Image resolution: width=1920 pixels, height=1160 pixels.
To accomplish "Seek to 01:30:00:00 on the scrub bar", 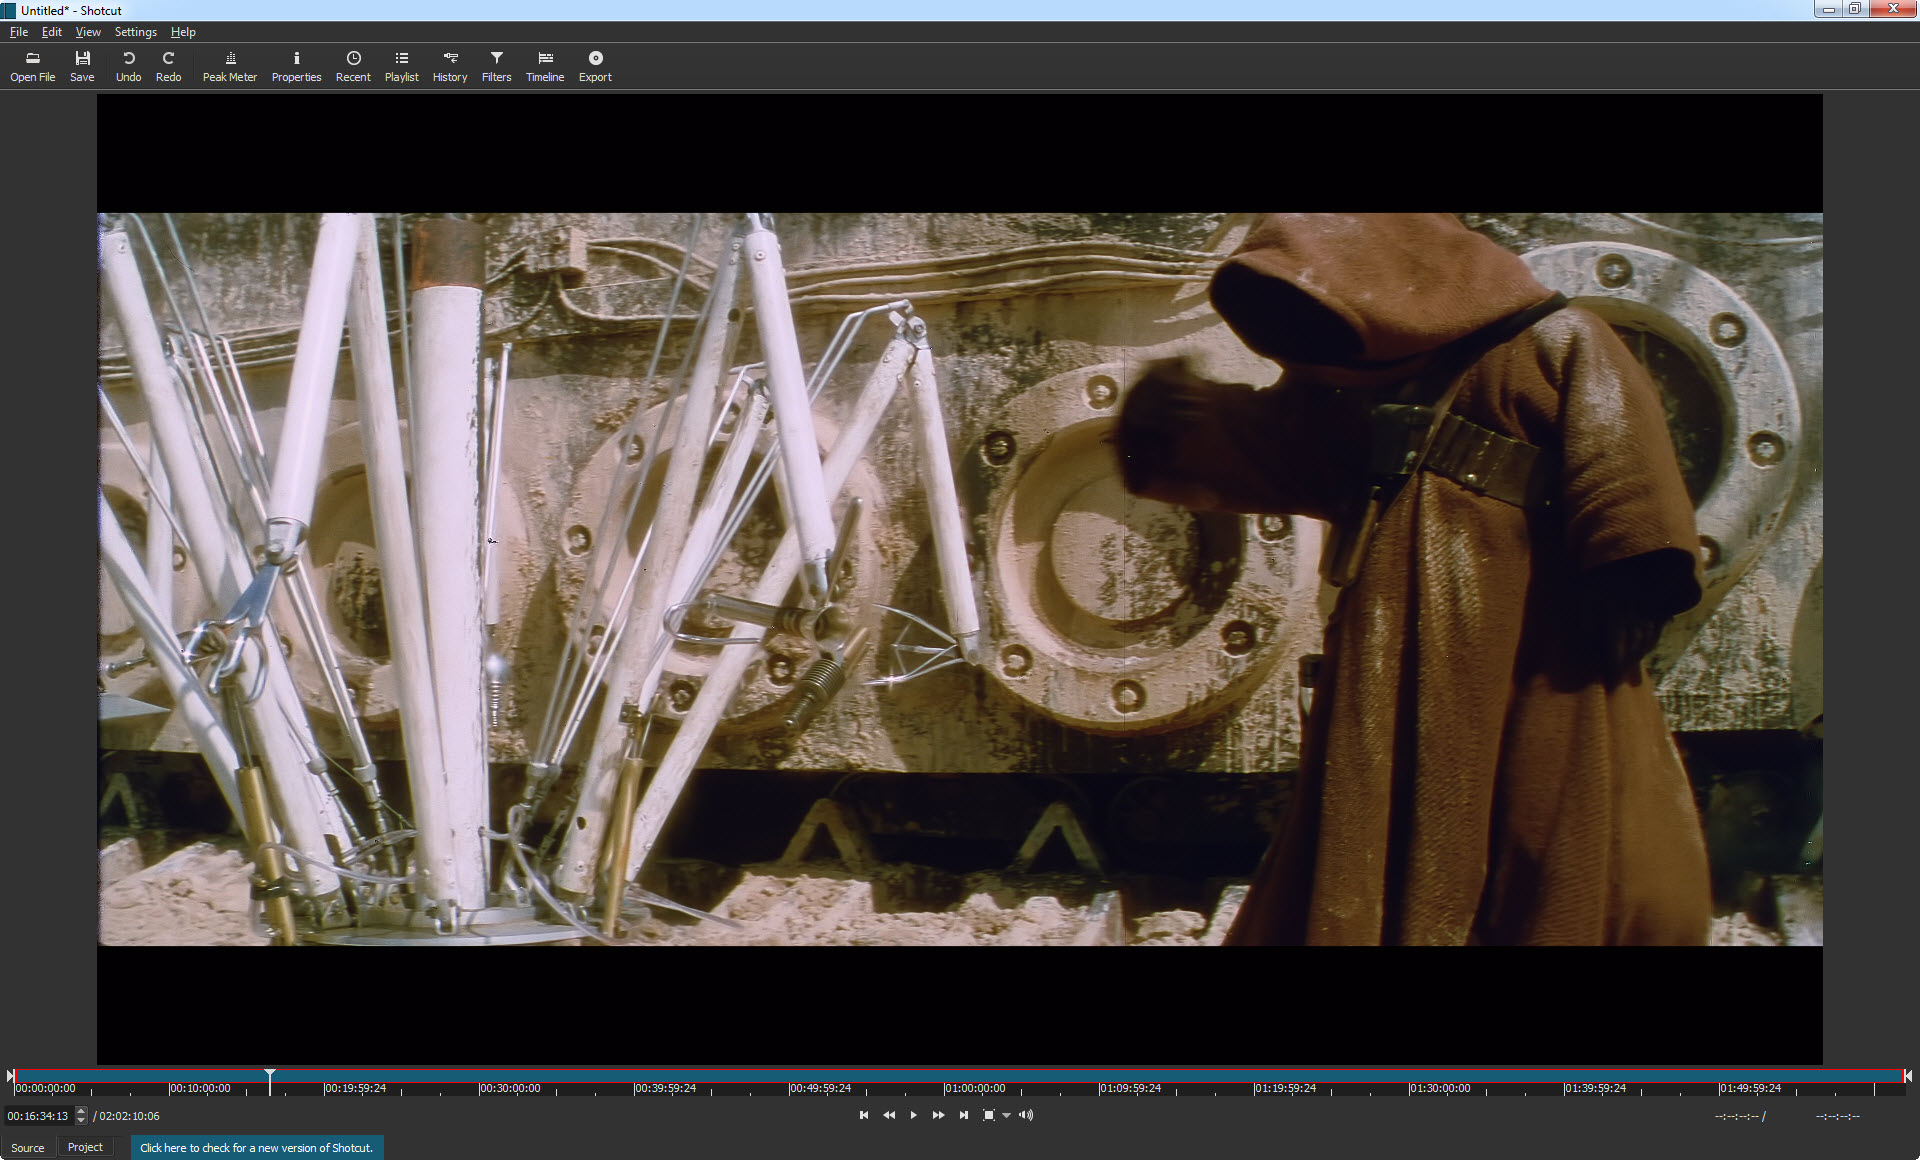I will point(1439,1088).
